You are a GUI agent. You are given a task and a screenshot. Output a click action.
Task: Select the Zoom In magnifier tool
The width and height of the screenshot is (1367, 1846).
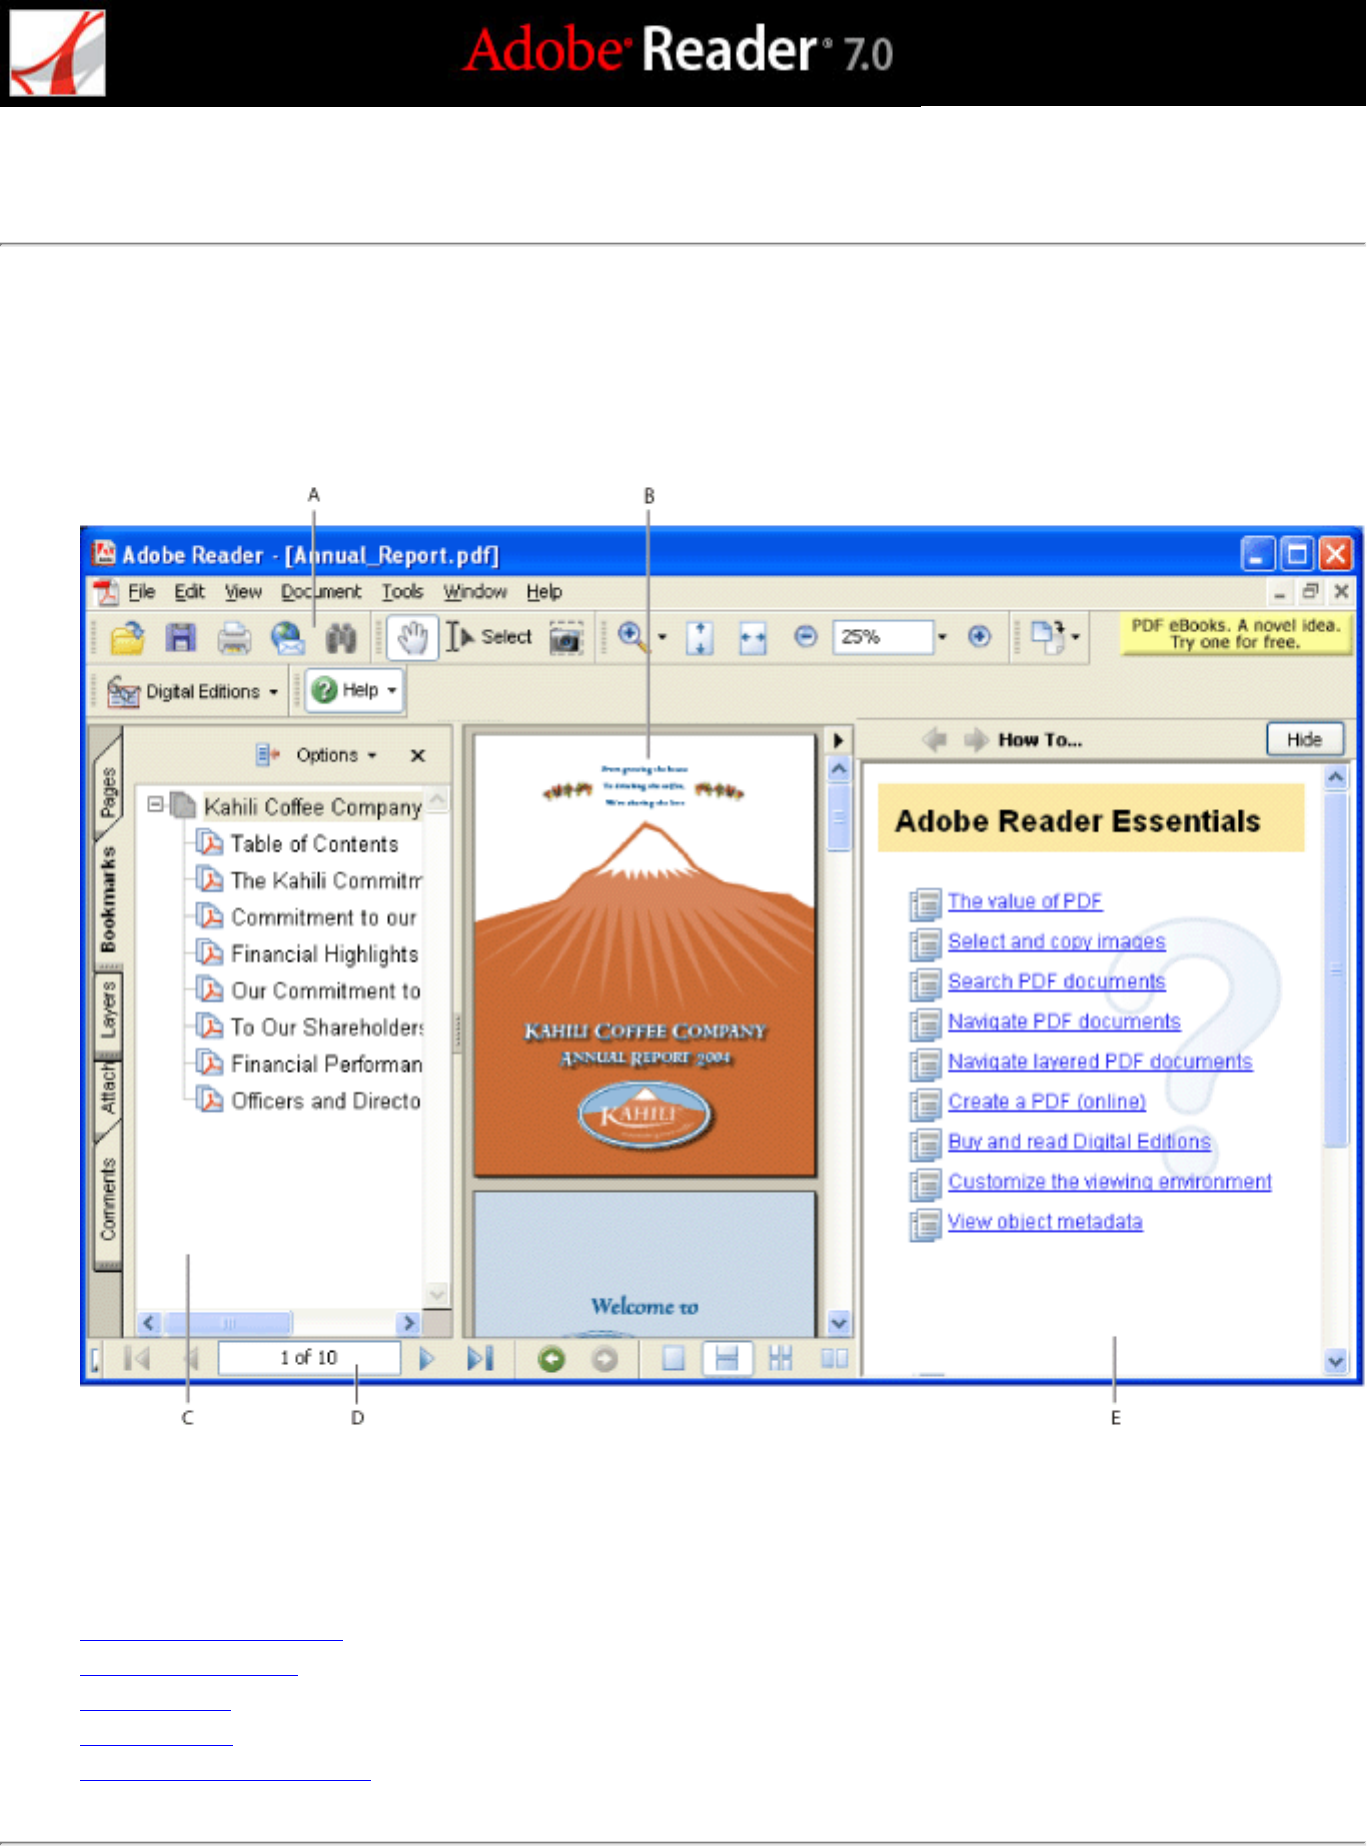632,636
